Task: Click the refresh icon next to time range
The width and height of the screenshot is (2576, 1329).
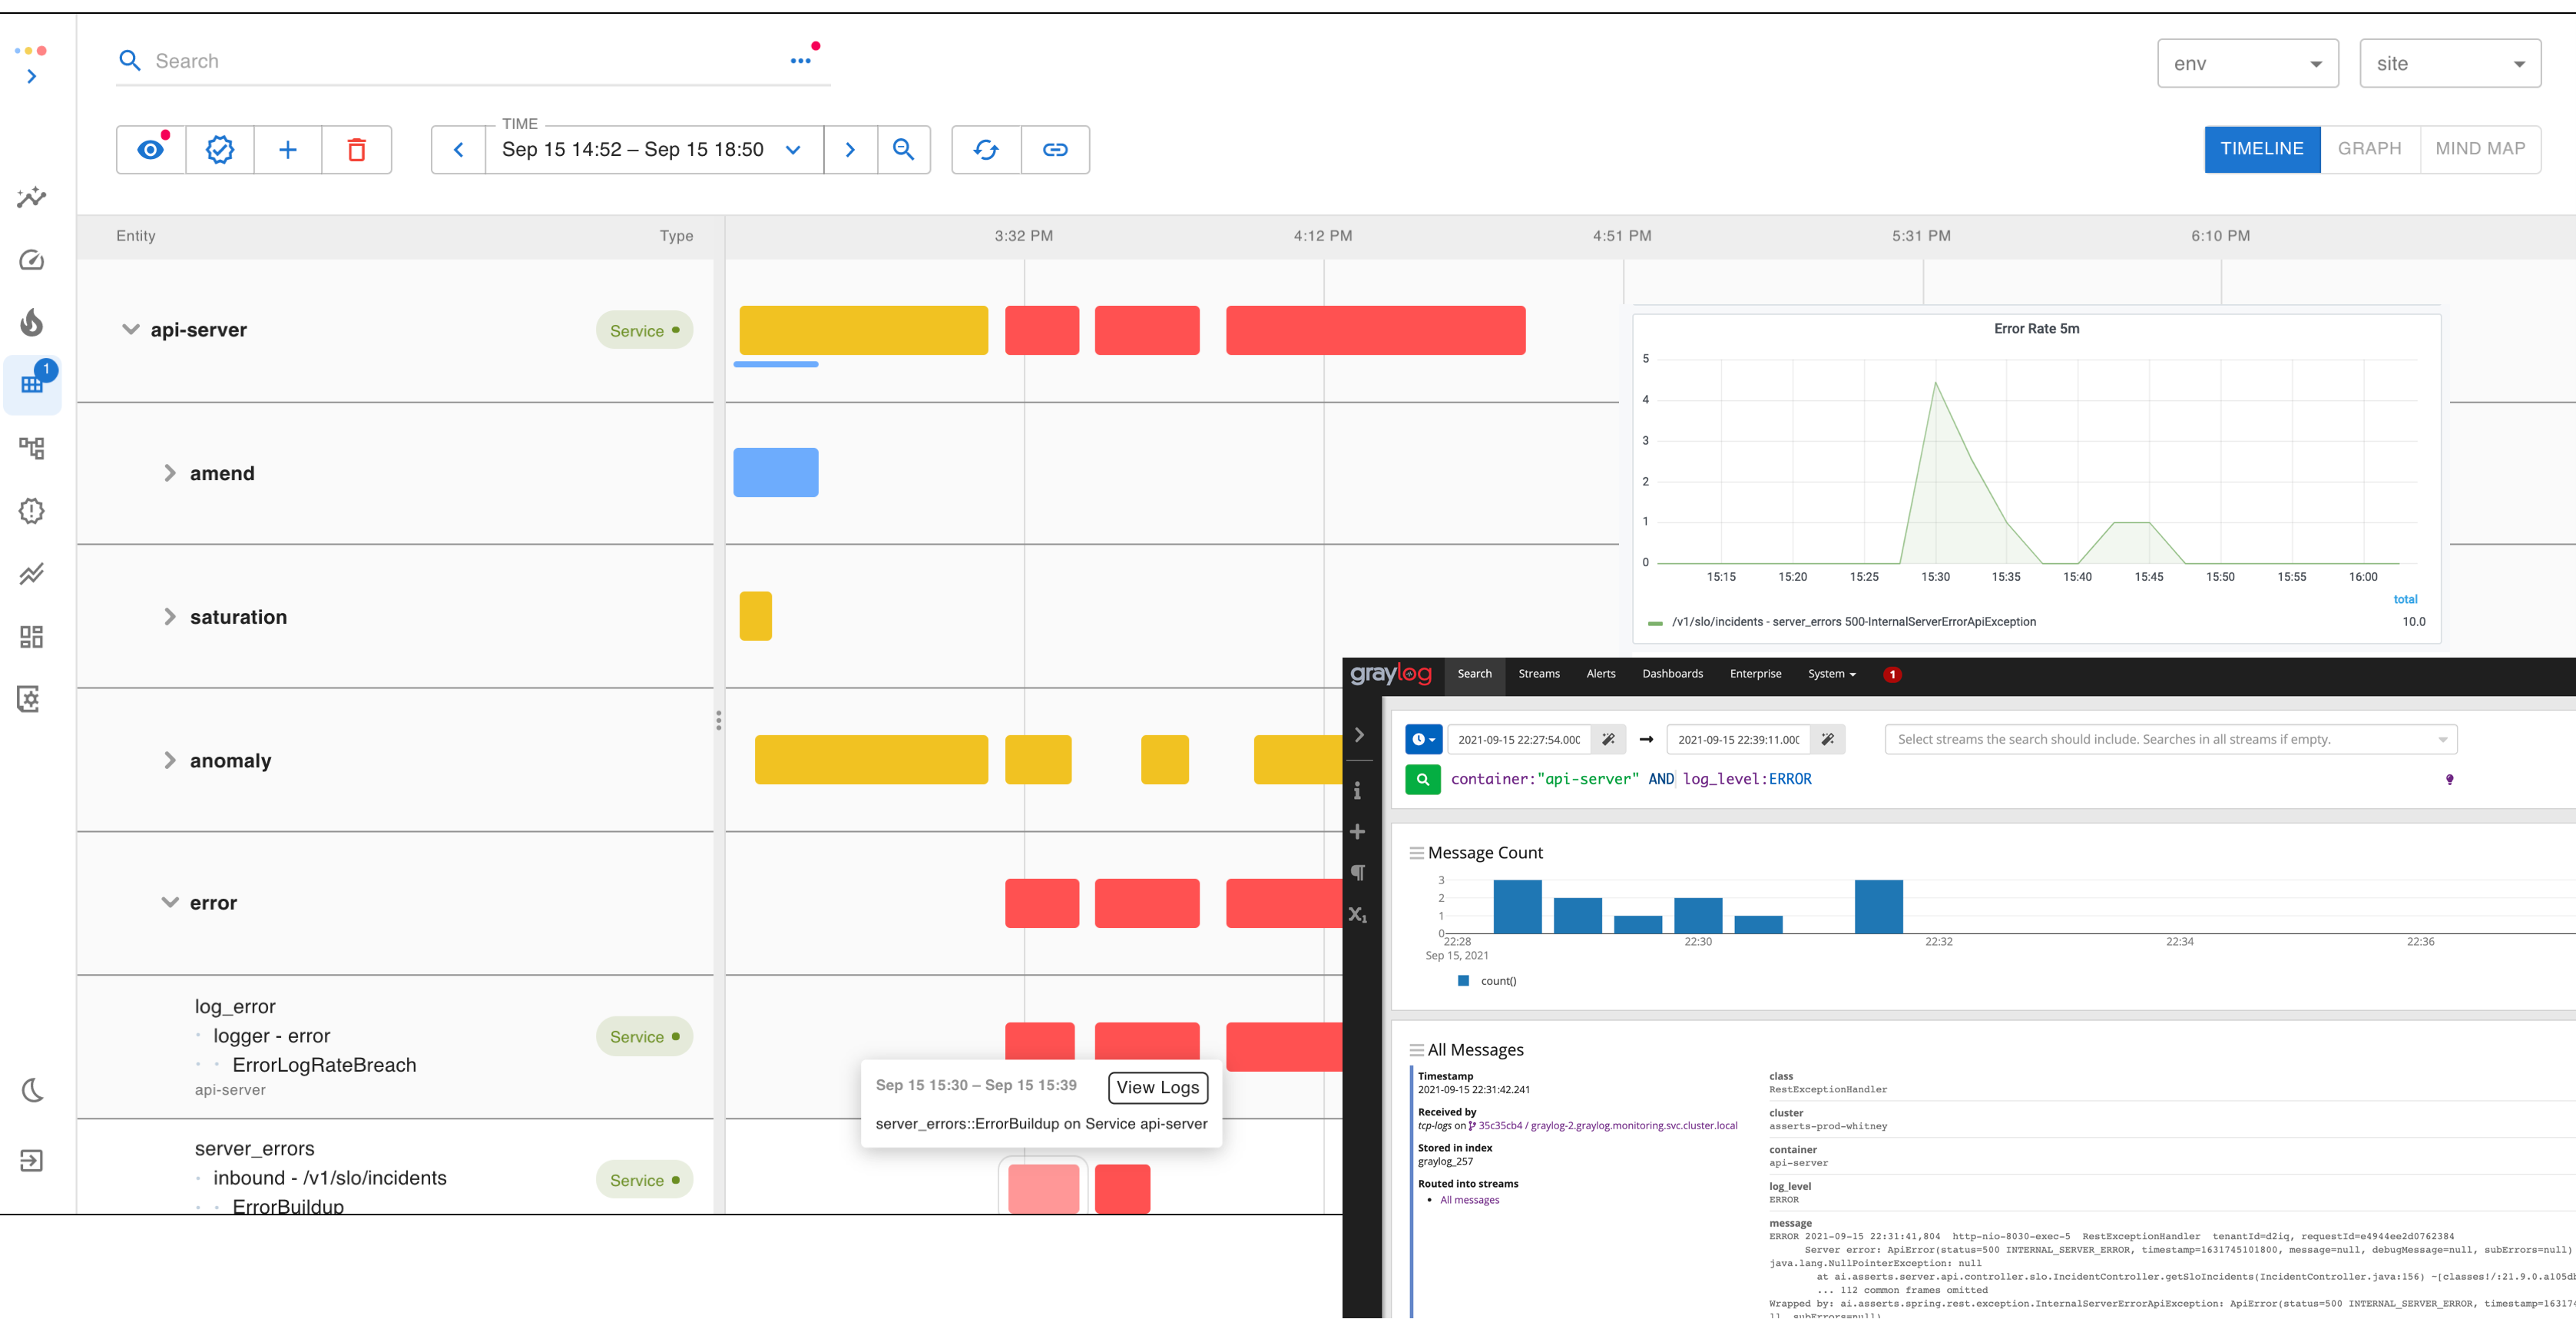Action: pos(986,150)
